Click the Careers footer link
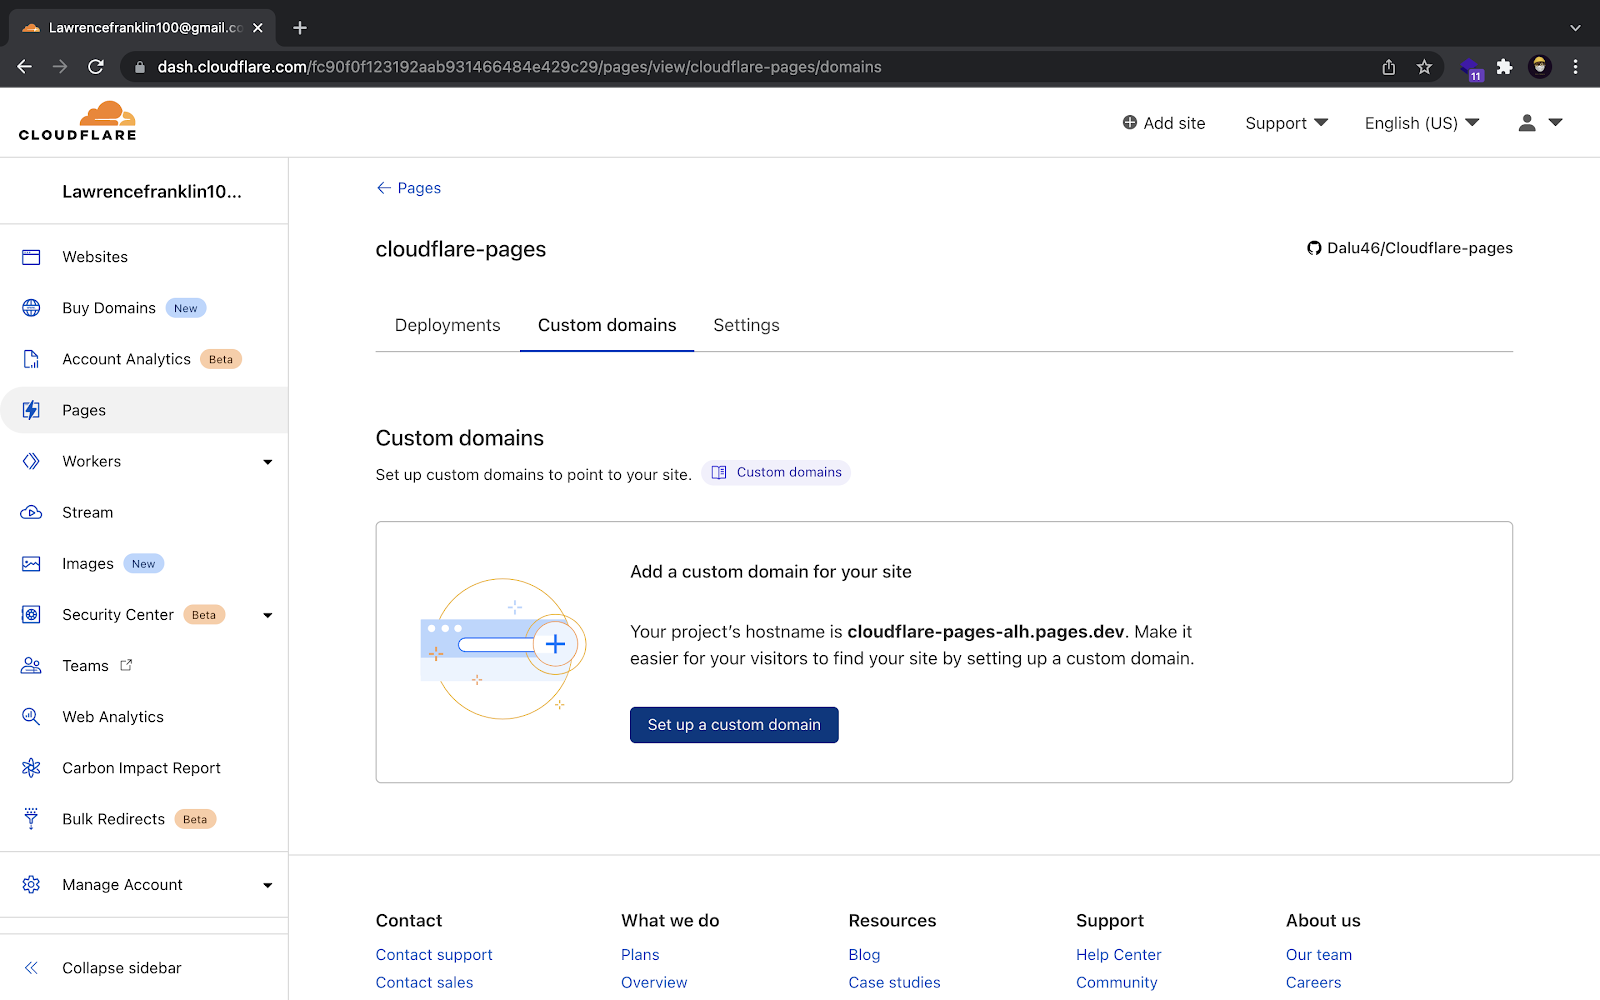This screenshot has width=1600, height=1000. pos(1313,983)
